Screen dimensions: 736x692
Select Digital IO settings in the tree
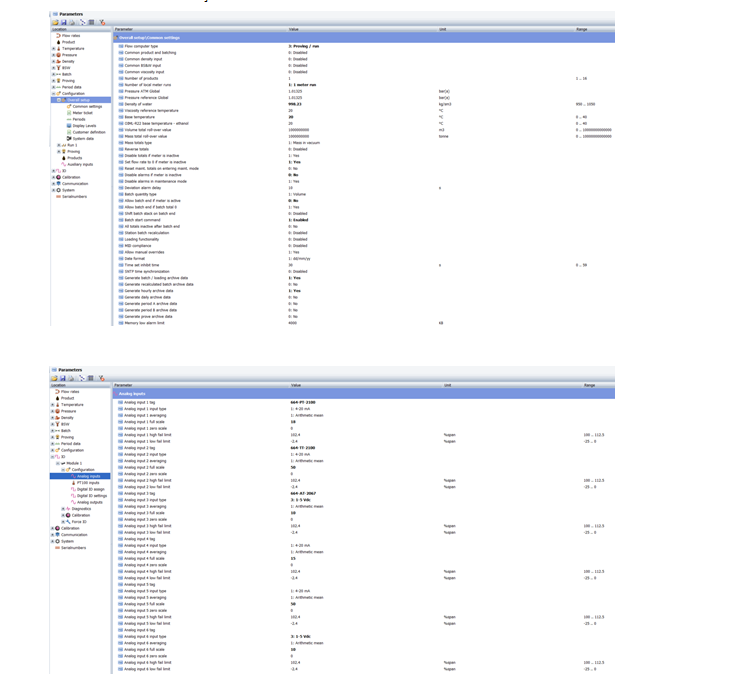tap(92, 496)
